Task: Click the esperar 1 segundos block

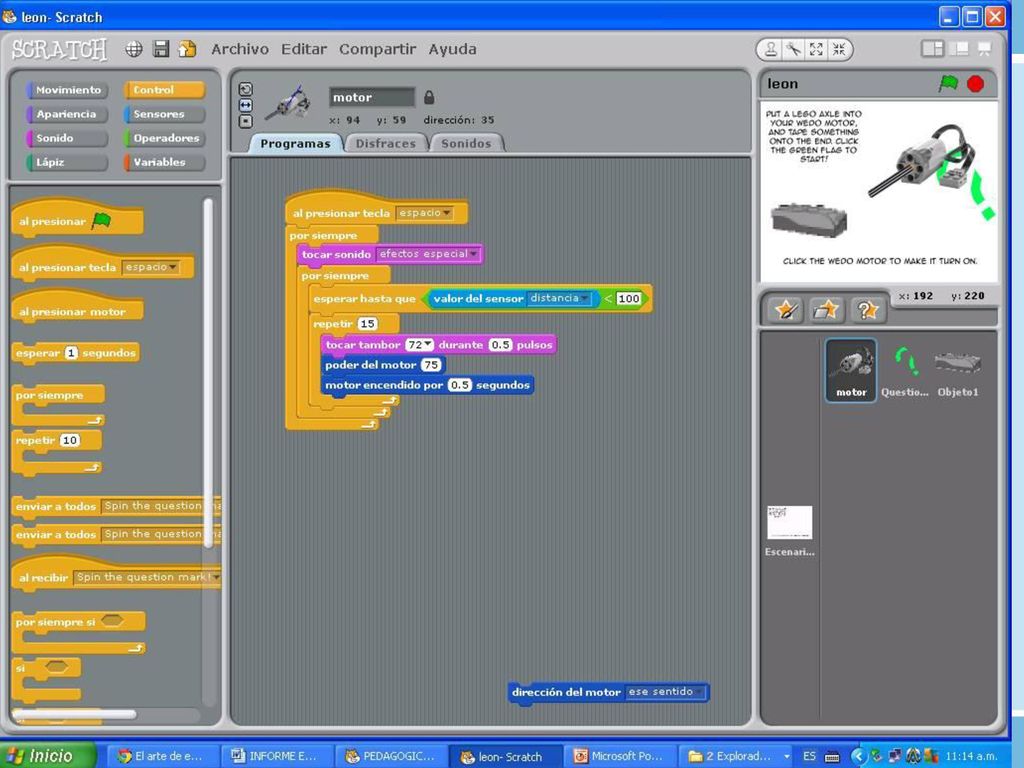Action: click(x=76, y=353)
